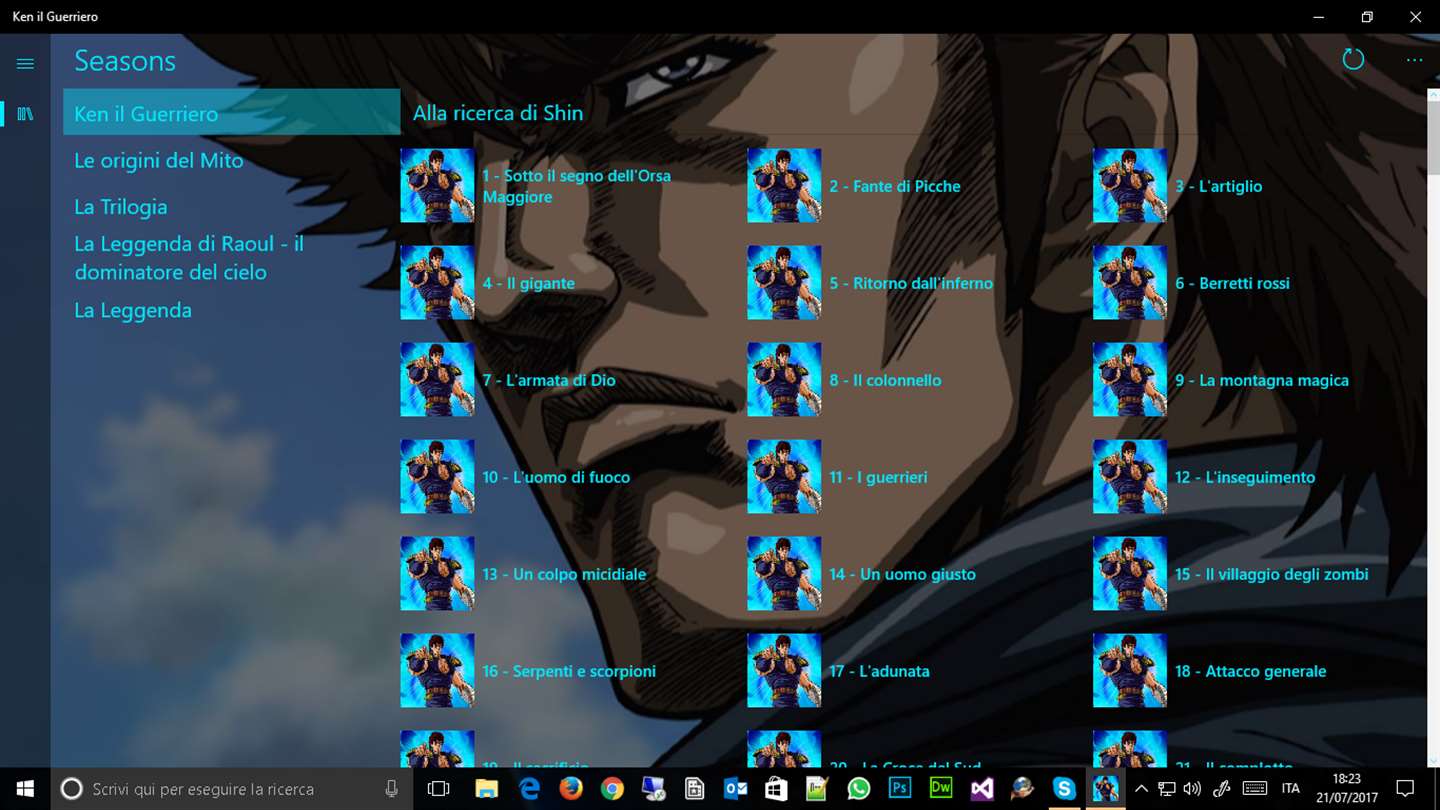The width and height of the screenshot is (1440, 810).
Task: Launch Microsoft Edge from the taskbar
Action: (529, 789)
